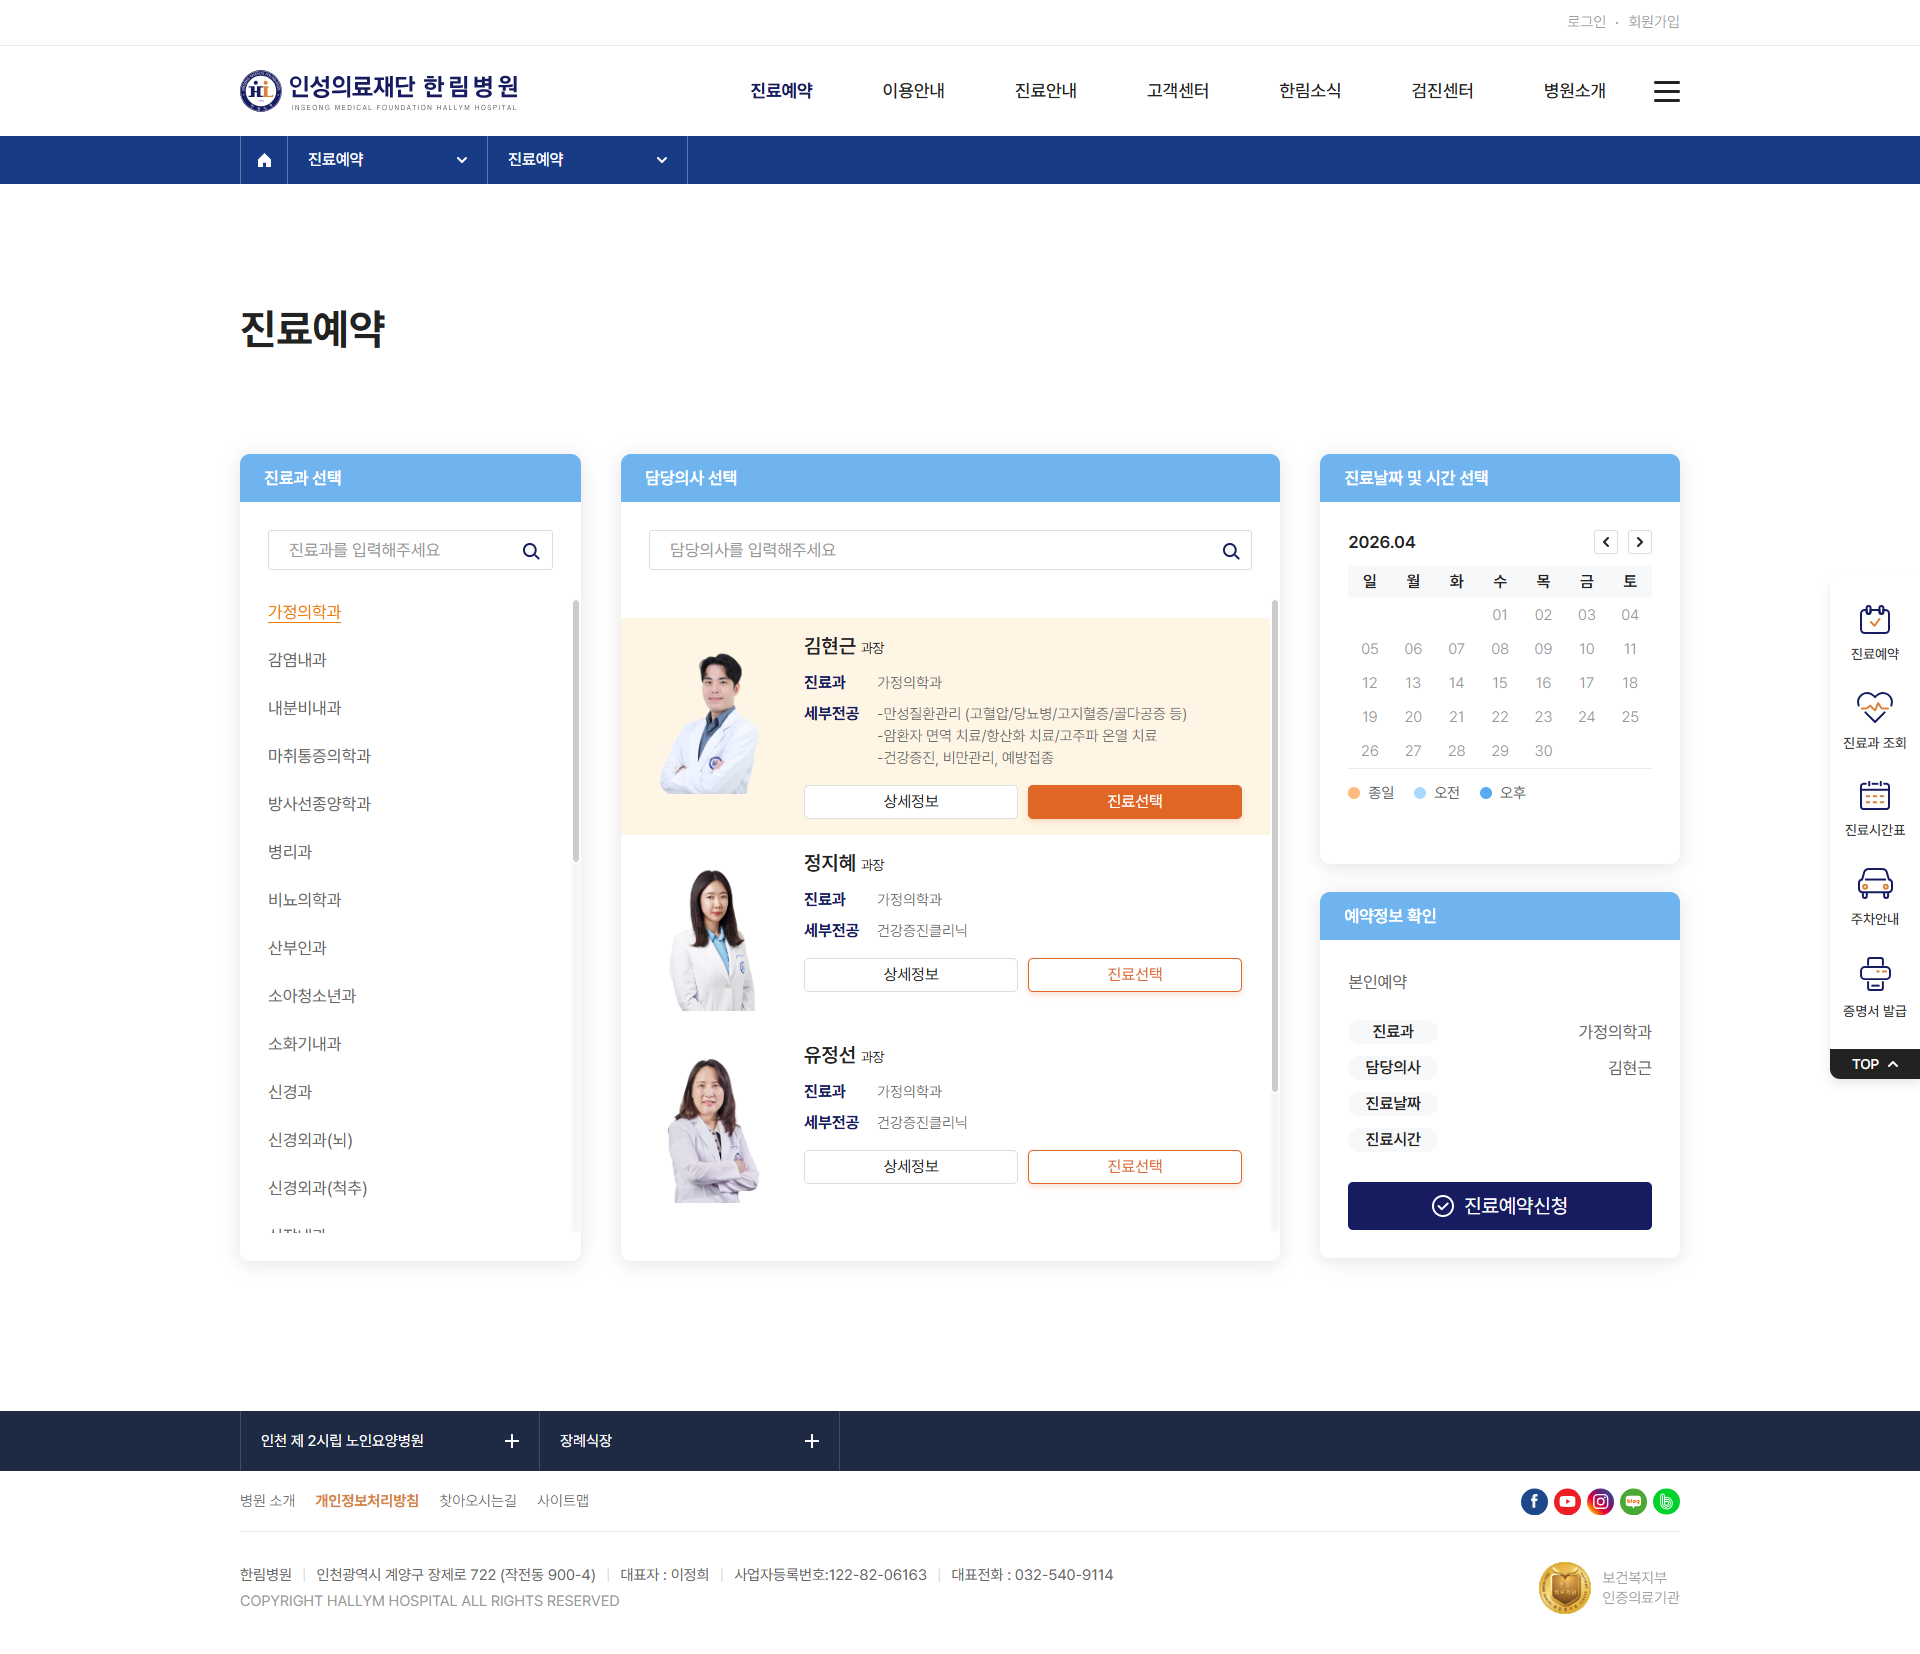The height and width of the screenshot is (1654, 1920).
Task: Click the doctor search magnifier icon
Action: point(1231,551)
